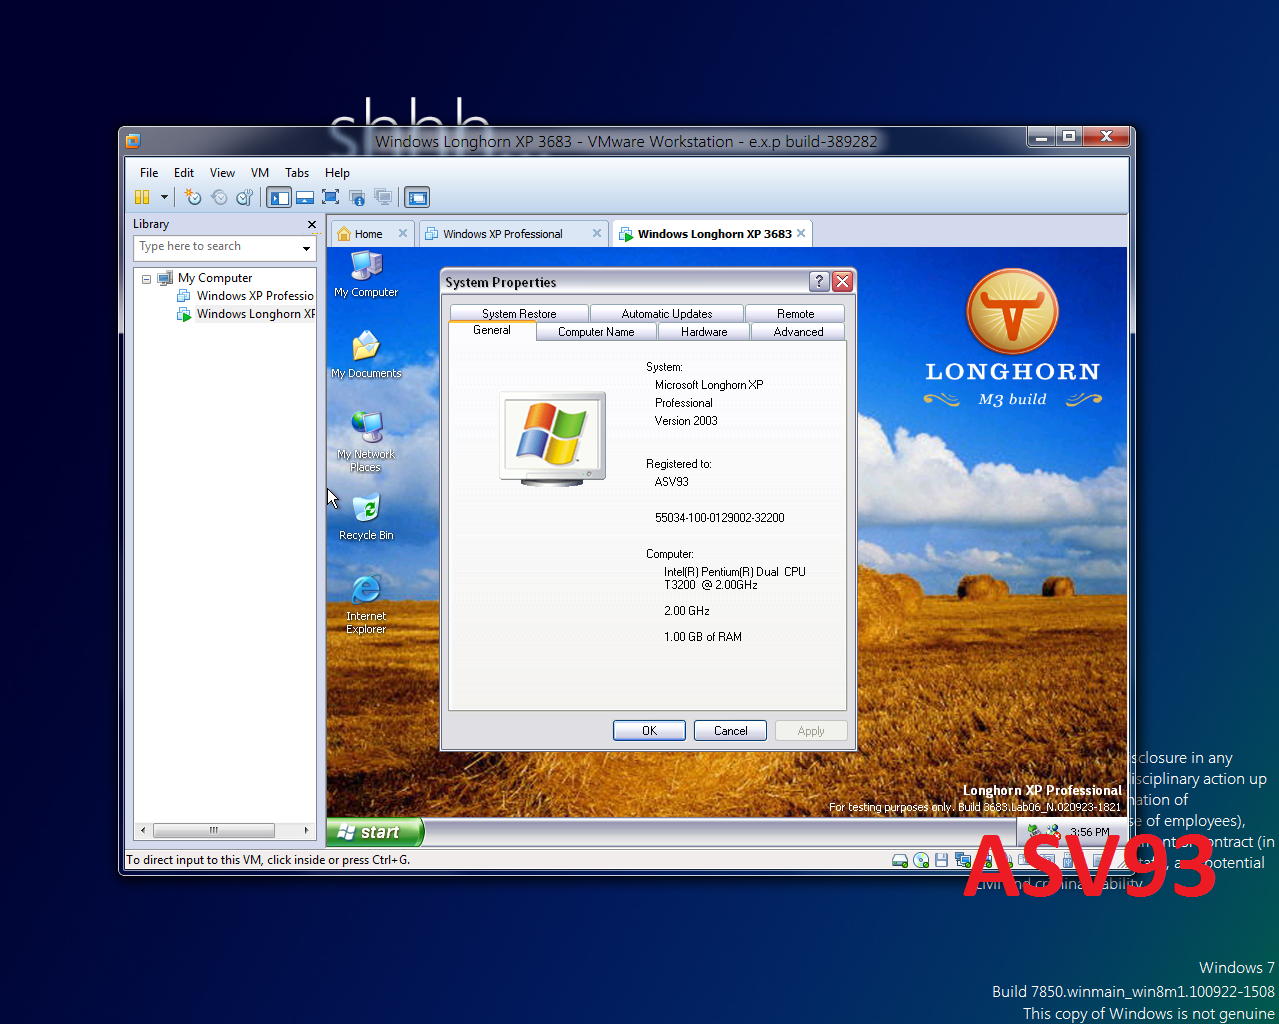This screenshot has height=1024, width=1279.
Task: Close the Windows Longhorn XP 3683 tab
Action: [x=801, y=233]
